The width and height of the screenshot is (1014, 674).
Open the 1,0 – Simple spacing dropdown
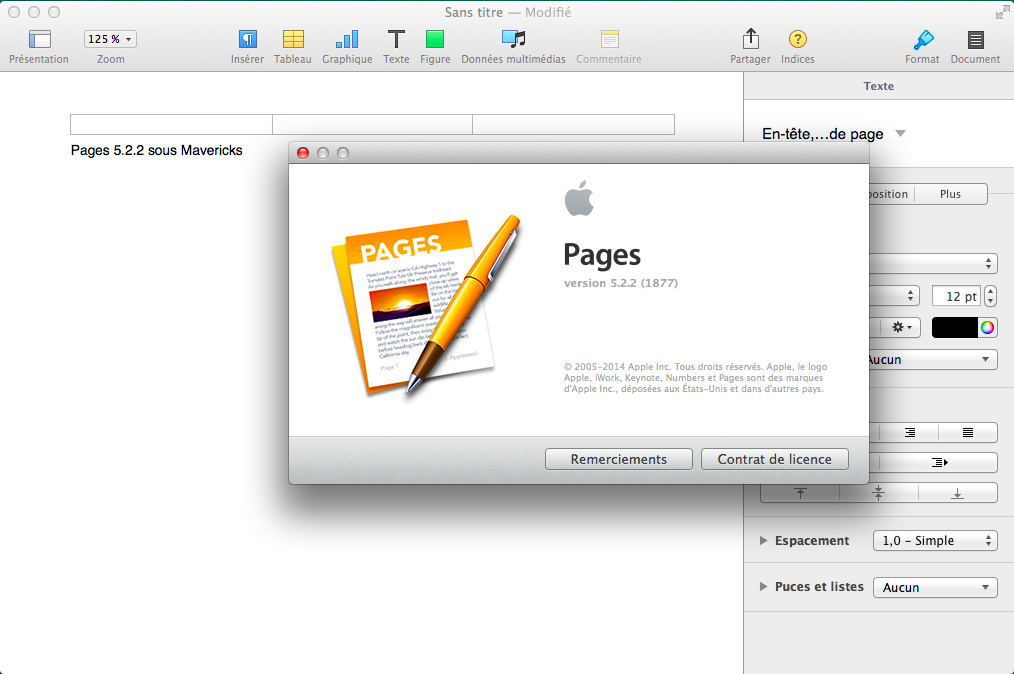935,540
